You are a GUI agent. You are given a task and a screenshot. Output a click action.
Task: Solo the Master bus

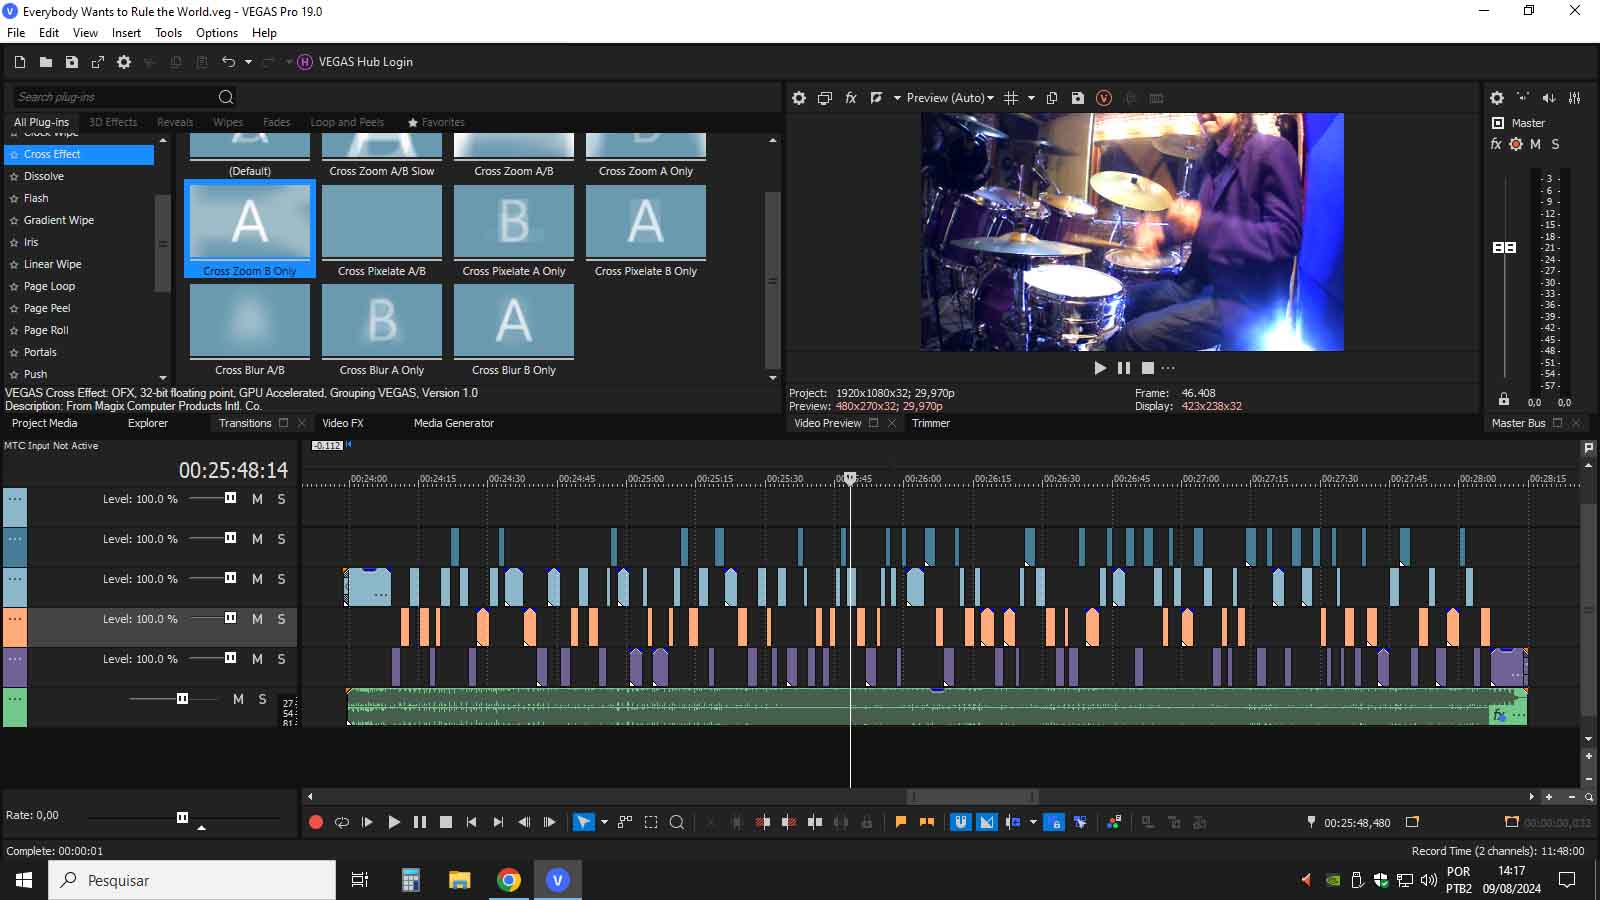1555,144
